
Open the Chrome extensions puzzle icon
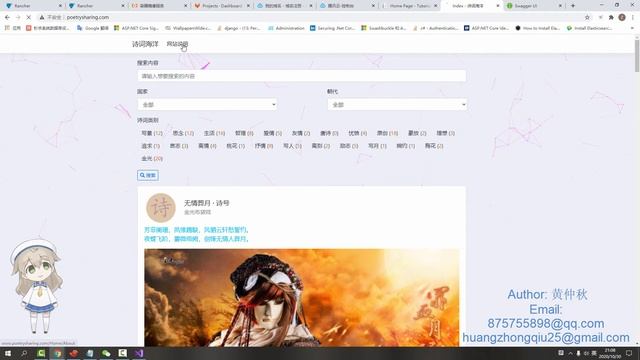pos(611,18)
